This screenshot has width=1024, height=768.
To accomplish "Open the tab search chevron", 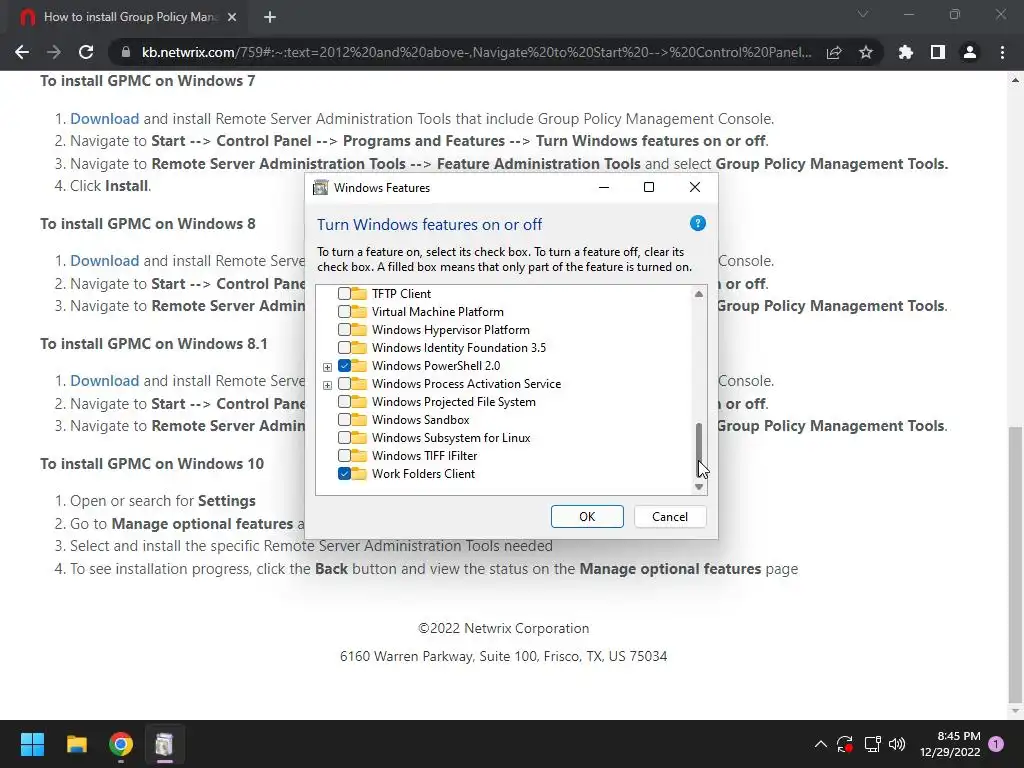I will (863, 14).
